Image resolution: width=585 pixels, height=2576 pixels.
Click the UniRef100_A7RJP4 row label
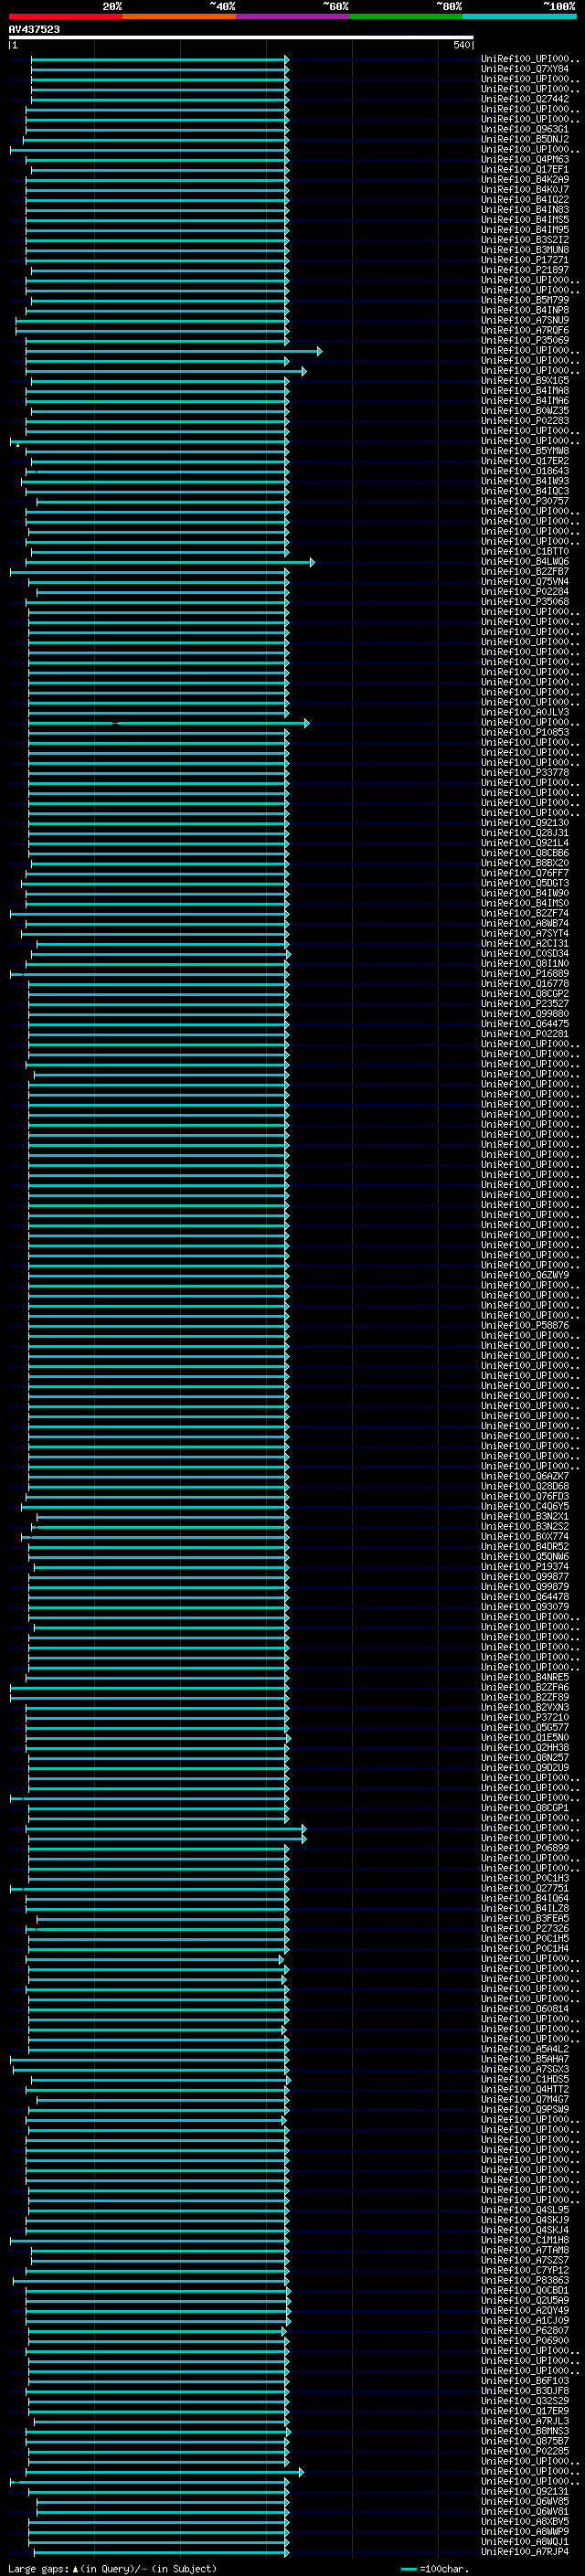click(525, 2551)
